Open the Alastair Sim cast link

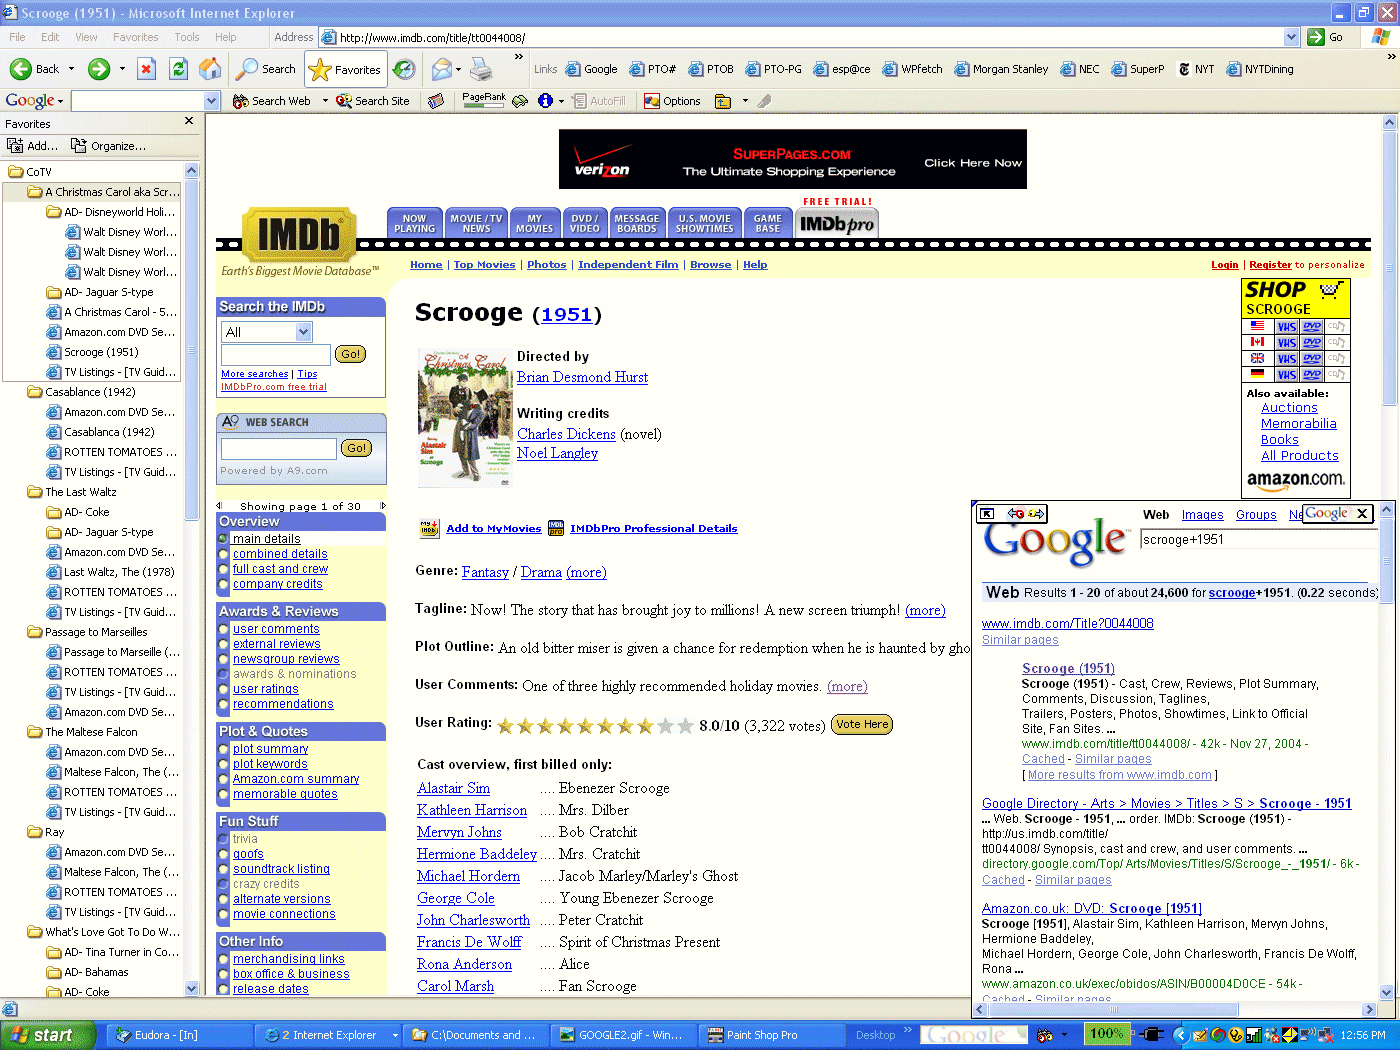click(x=453, y=788)
